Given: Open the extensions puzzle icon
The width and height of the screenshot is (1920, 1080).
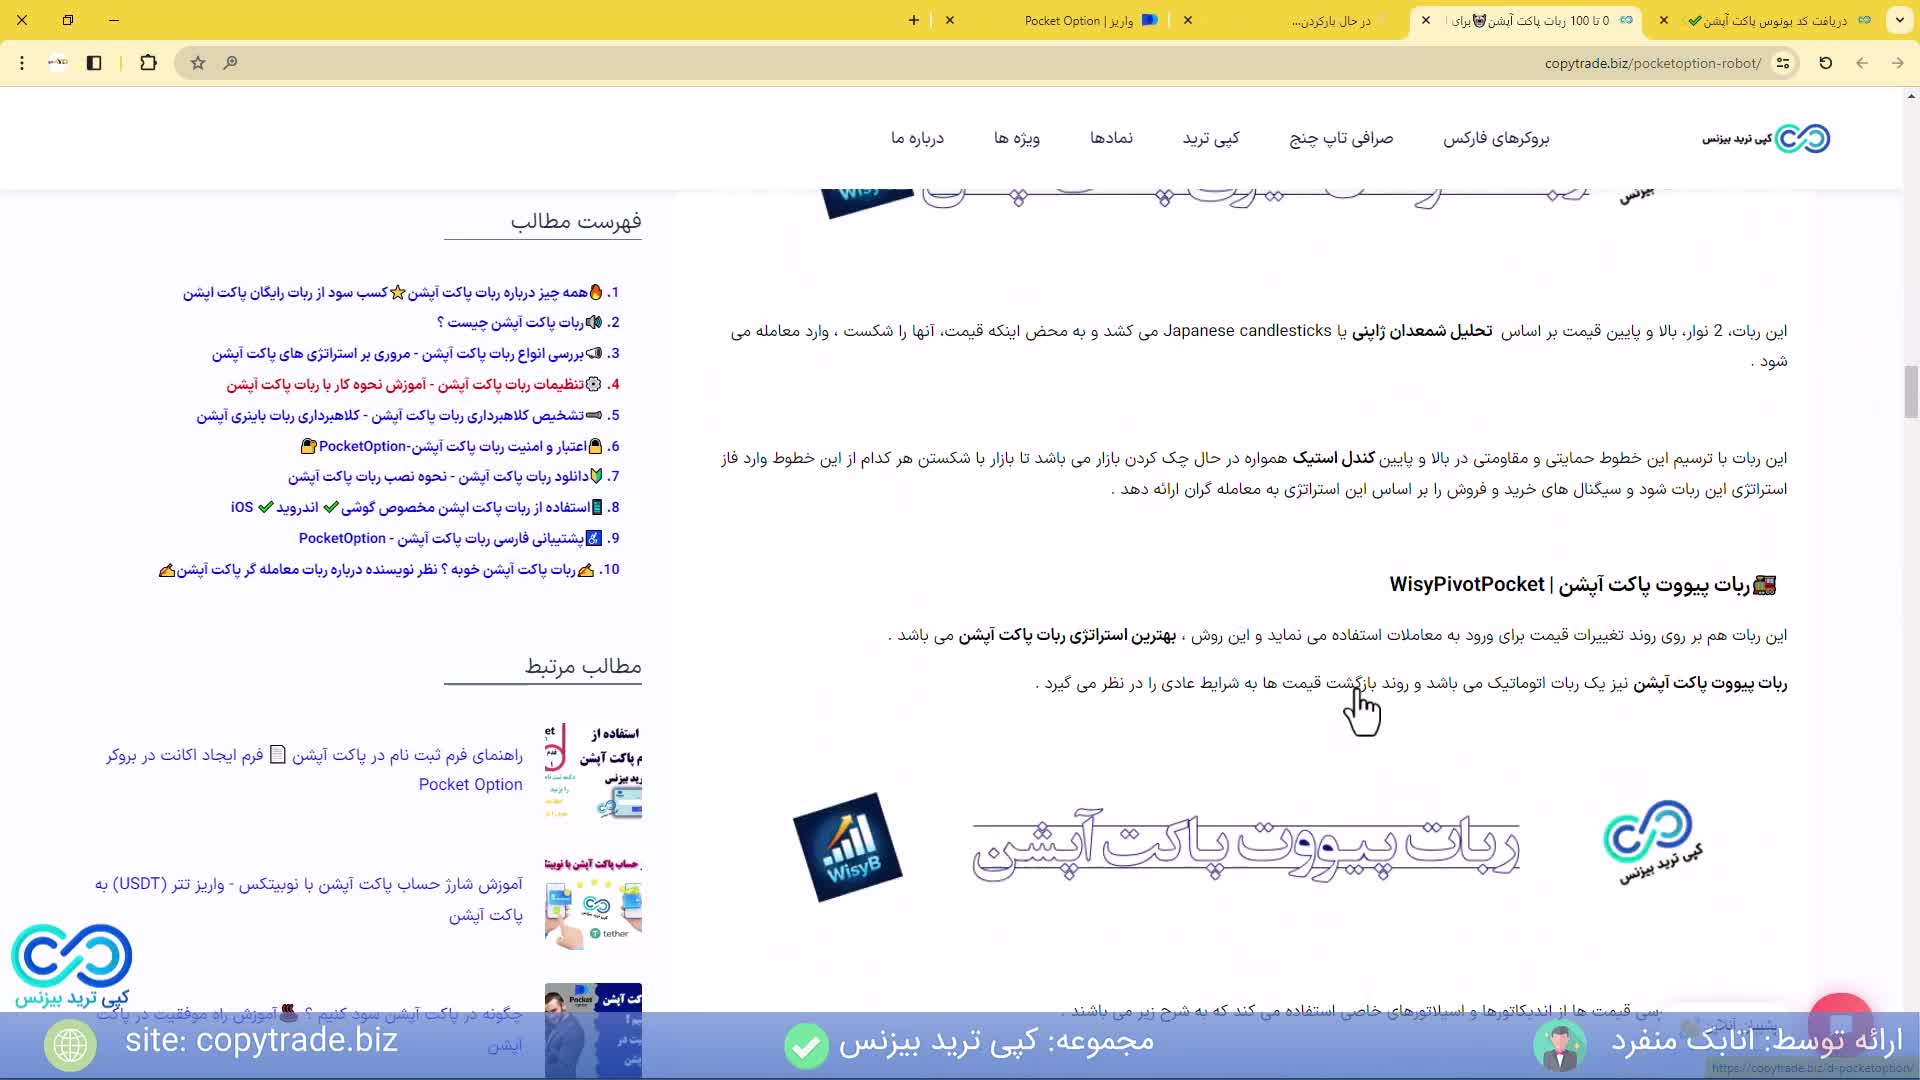Looking at the screenshot, I should (x=148, y=63).
